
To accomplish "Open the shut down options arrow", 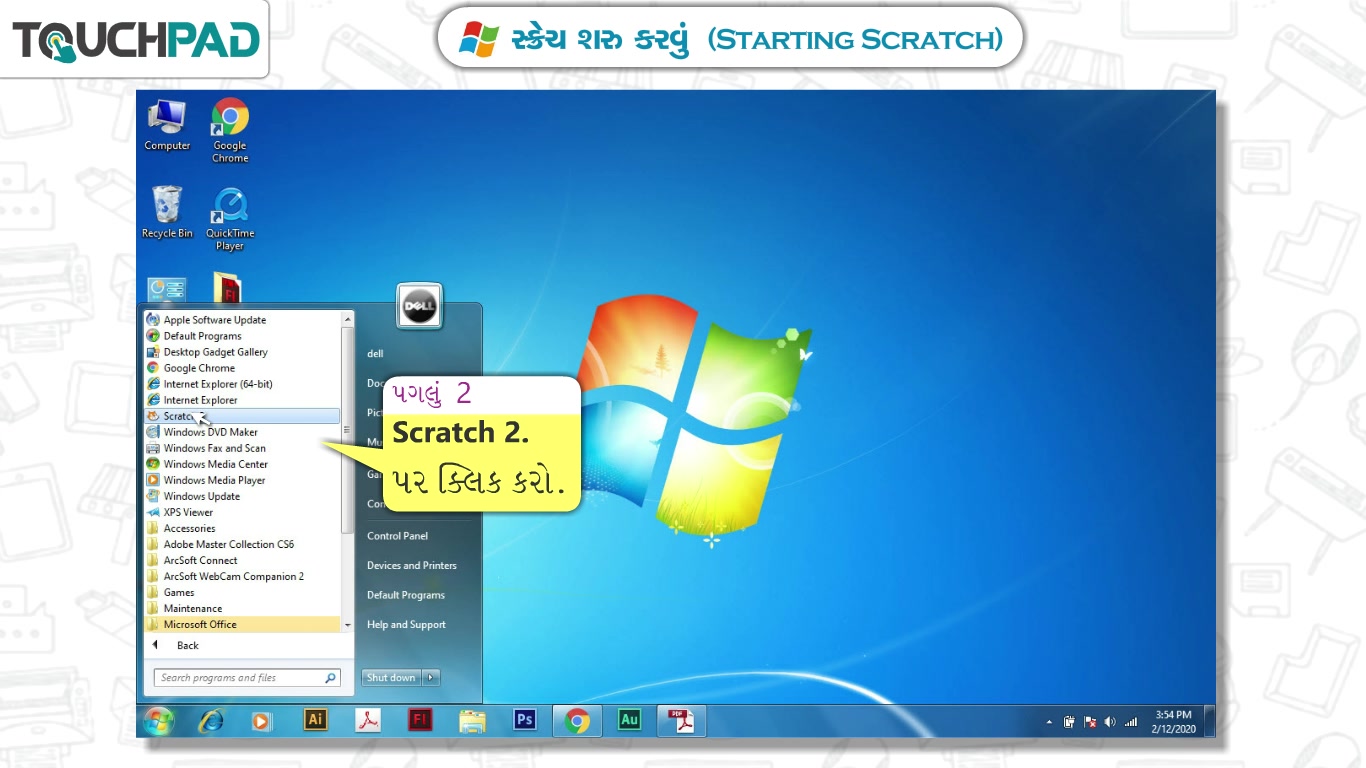I will [x=431, y=678].
